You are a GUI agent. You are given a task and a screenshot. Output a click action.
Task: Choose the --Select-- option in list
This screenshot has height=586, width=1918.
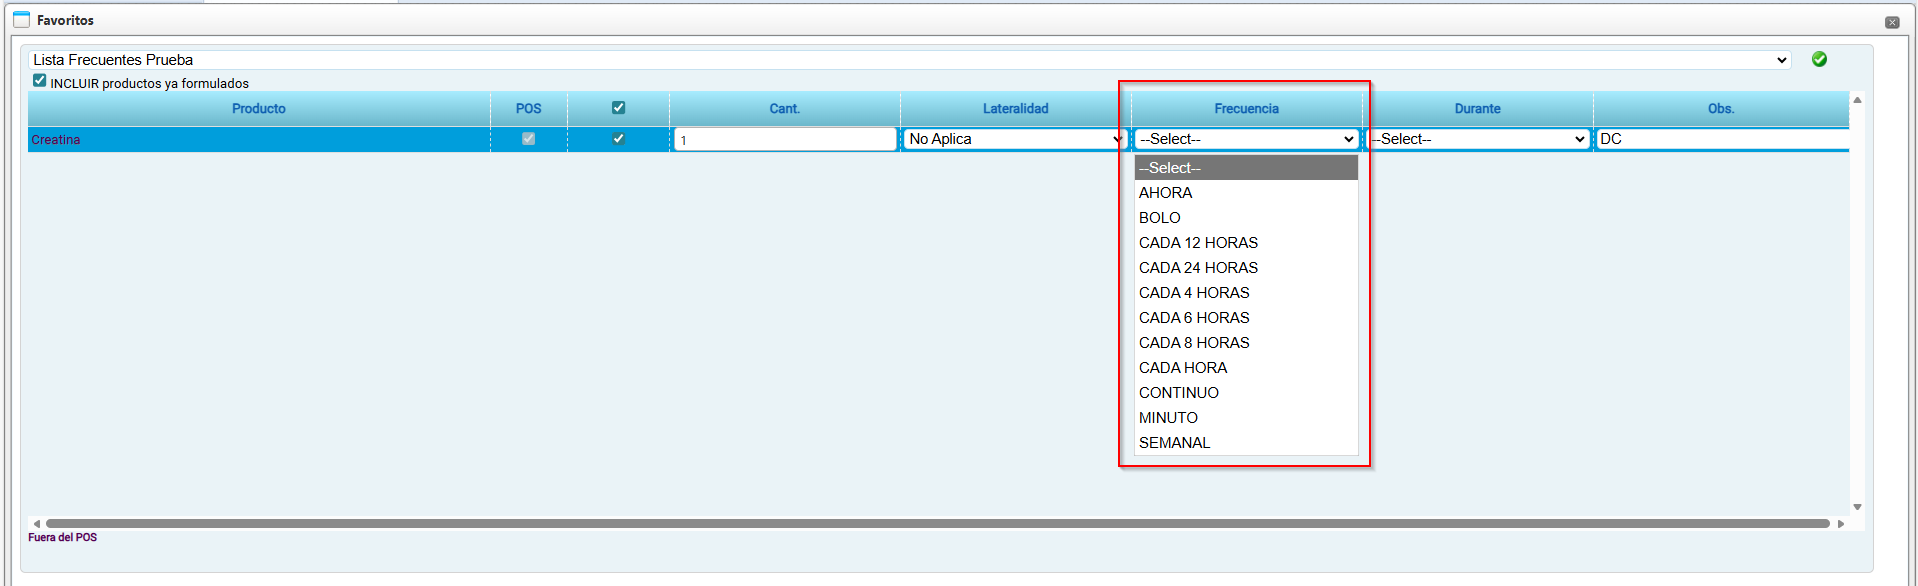coord(1246,168)
